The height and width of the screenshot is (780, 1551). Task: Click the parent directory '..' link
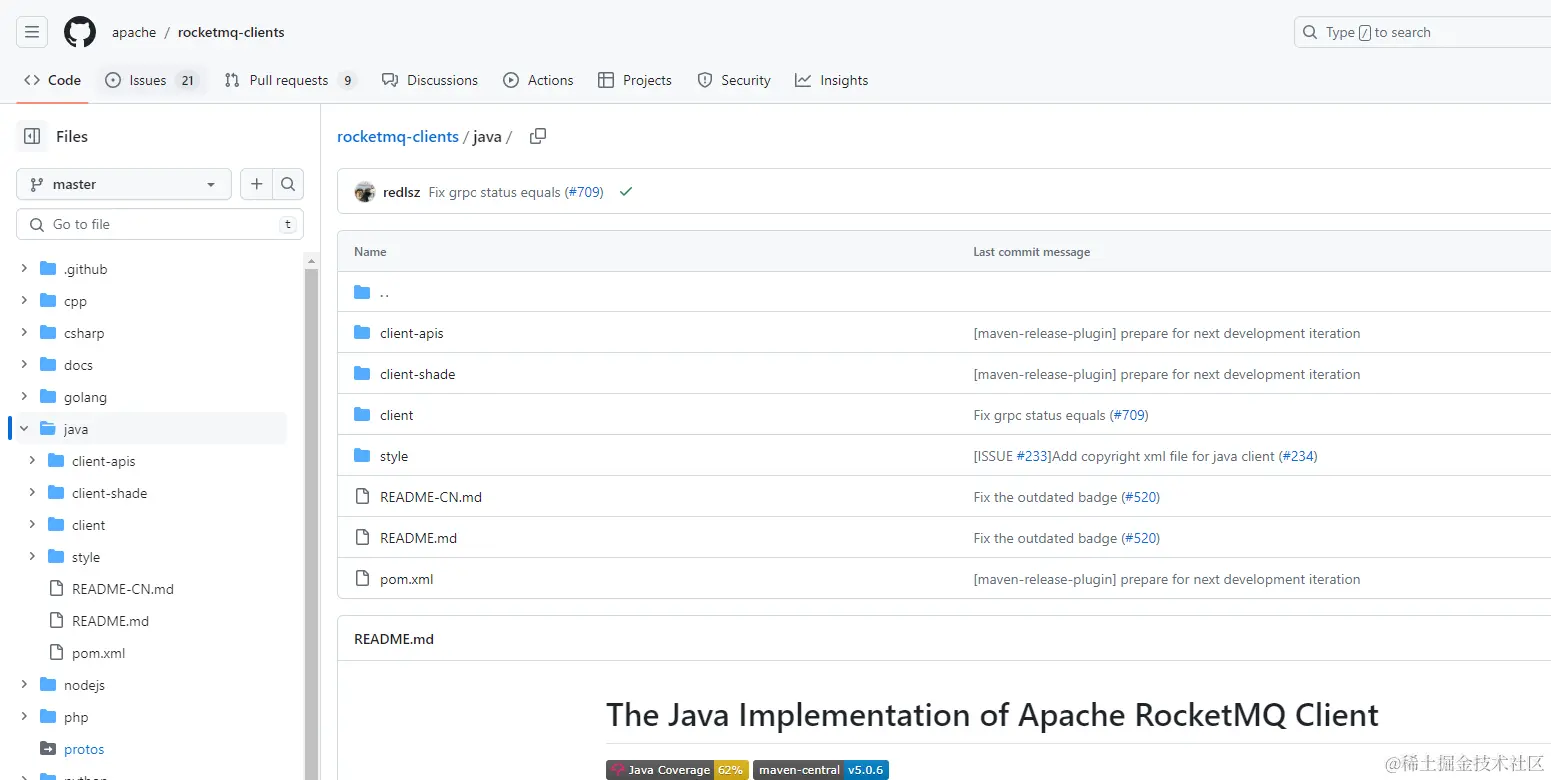coord(385,292)
